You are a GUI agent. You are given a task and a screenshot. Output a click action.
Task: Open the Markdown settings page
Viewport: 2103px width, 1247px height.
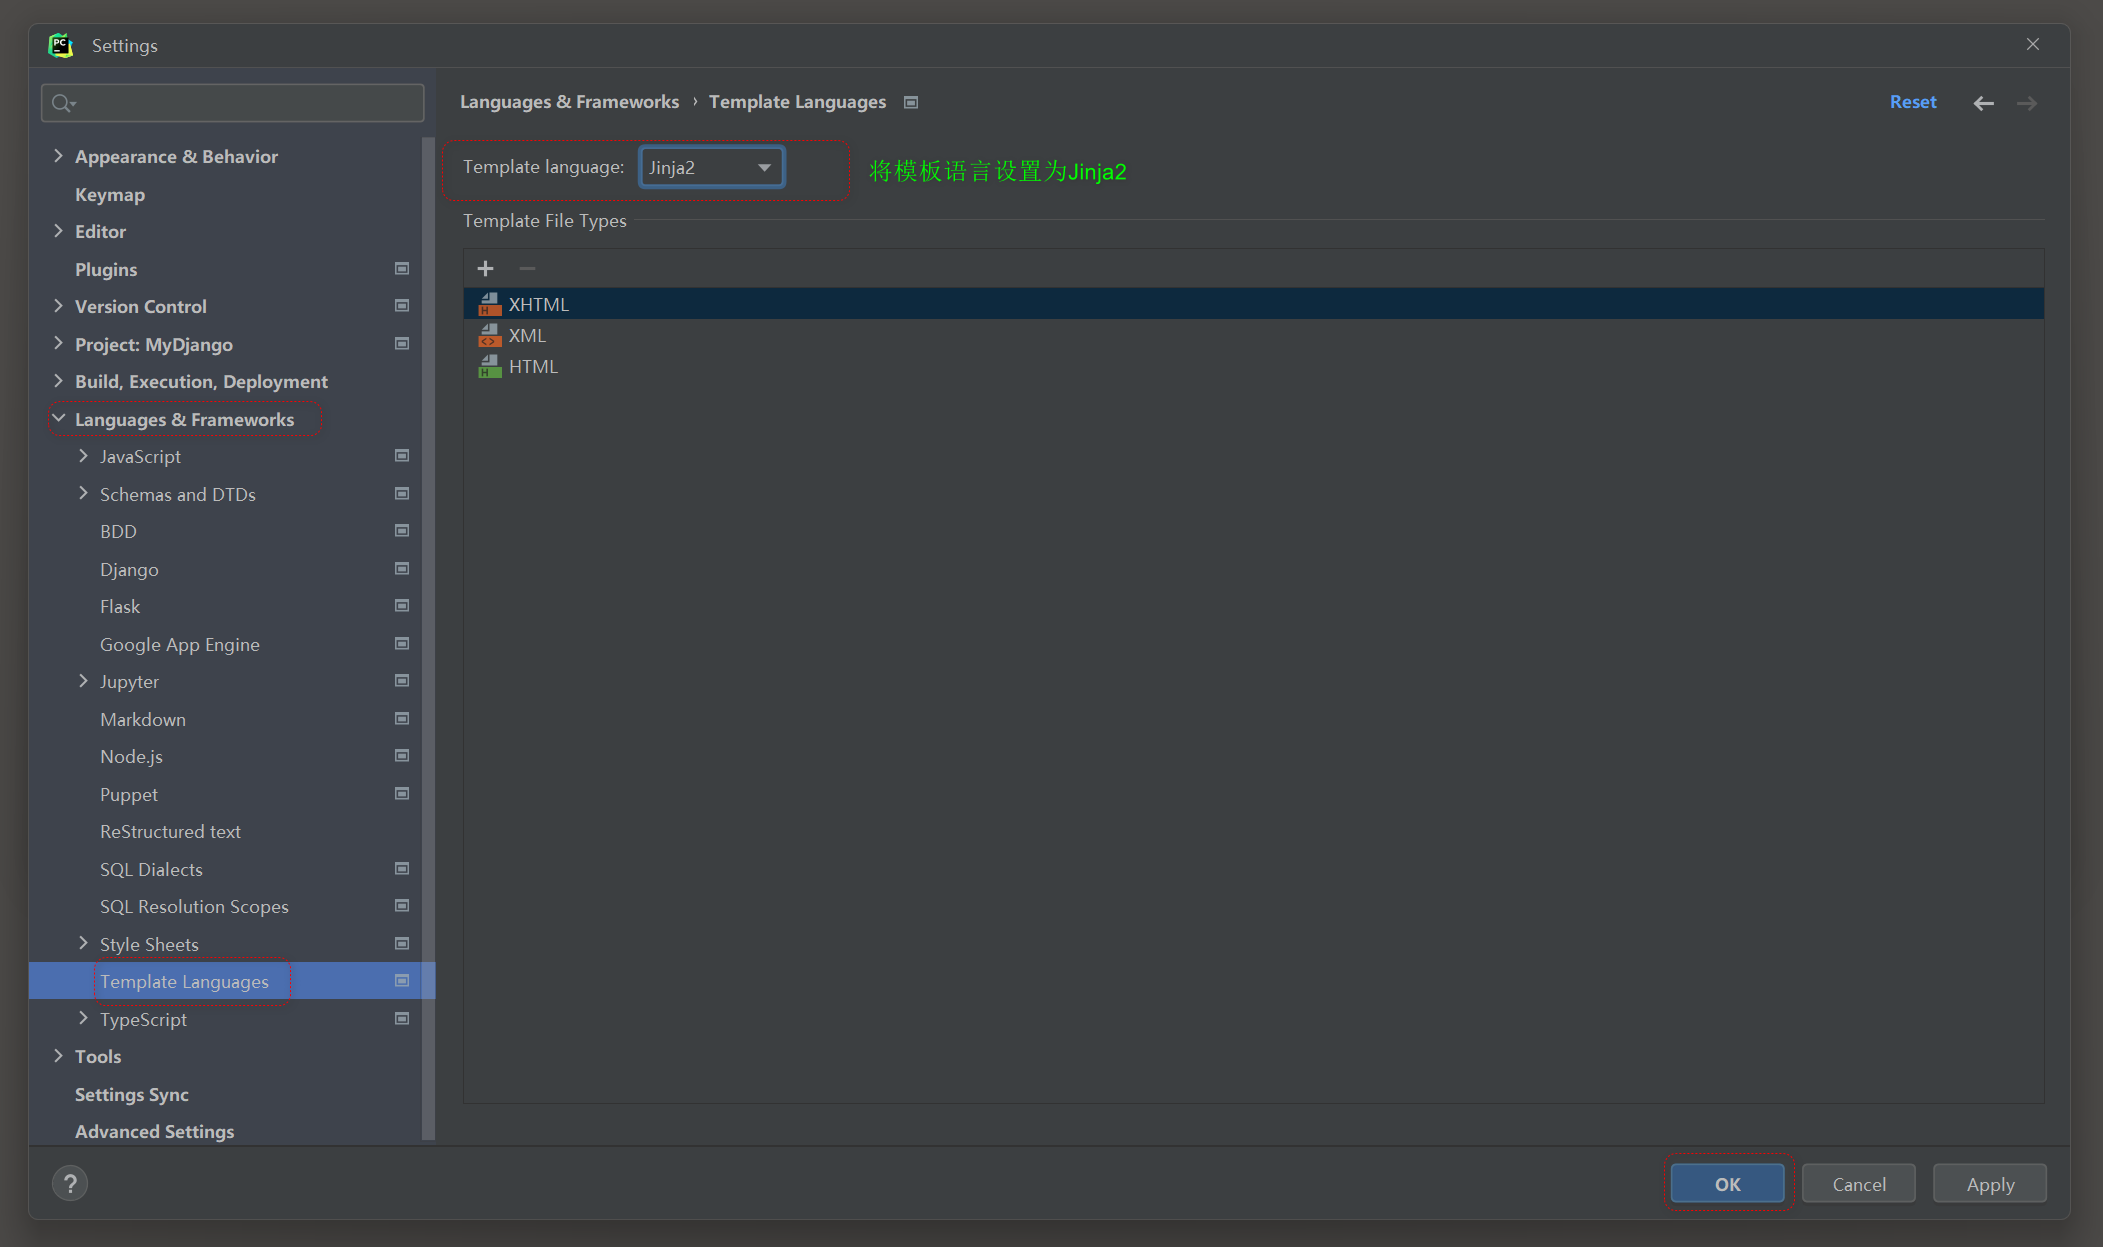click(143, 719)
